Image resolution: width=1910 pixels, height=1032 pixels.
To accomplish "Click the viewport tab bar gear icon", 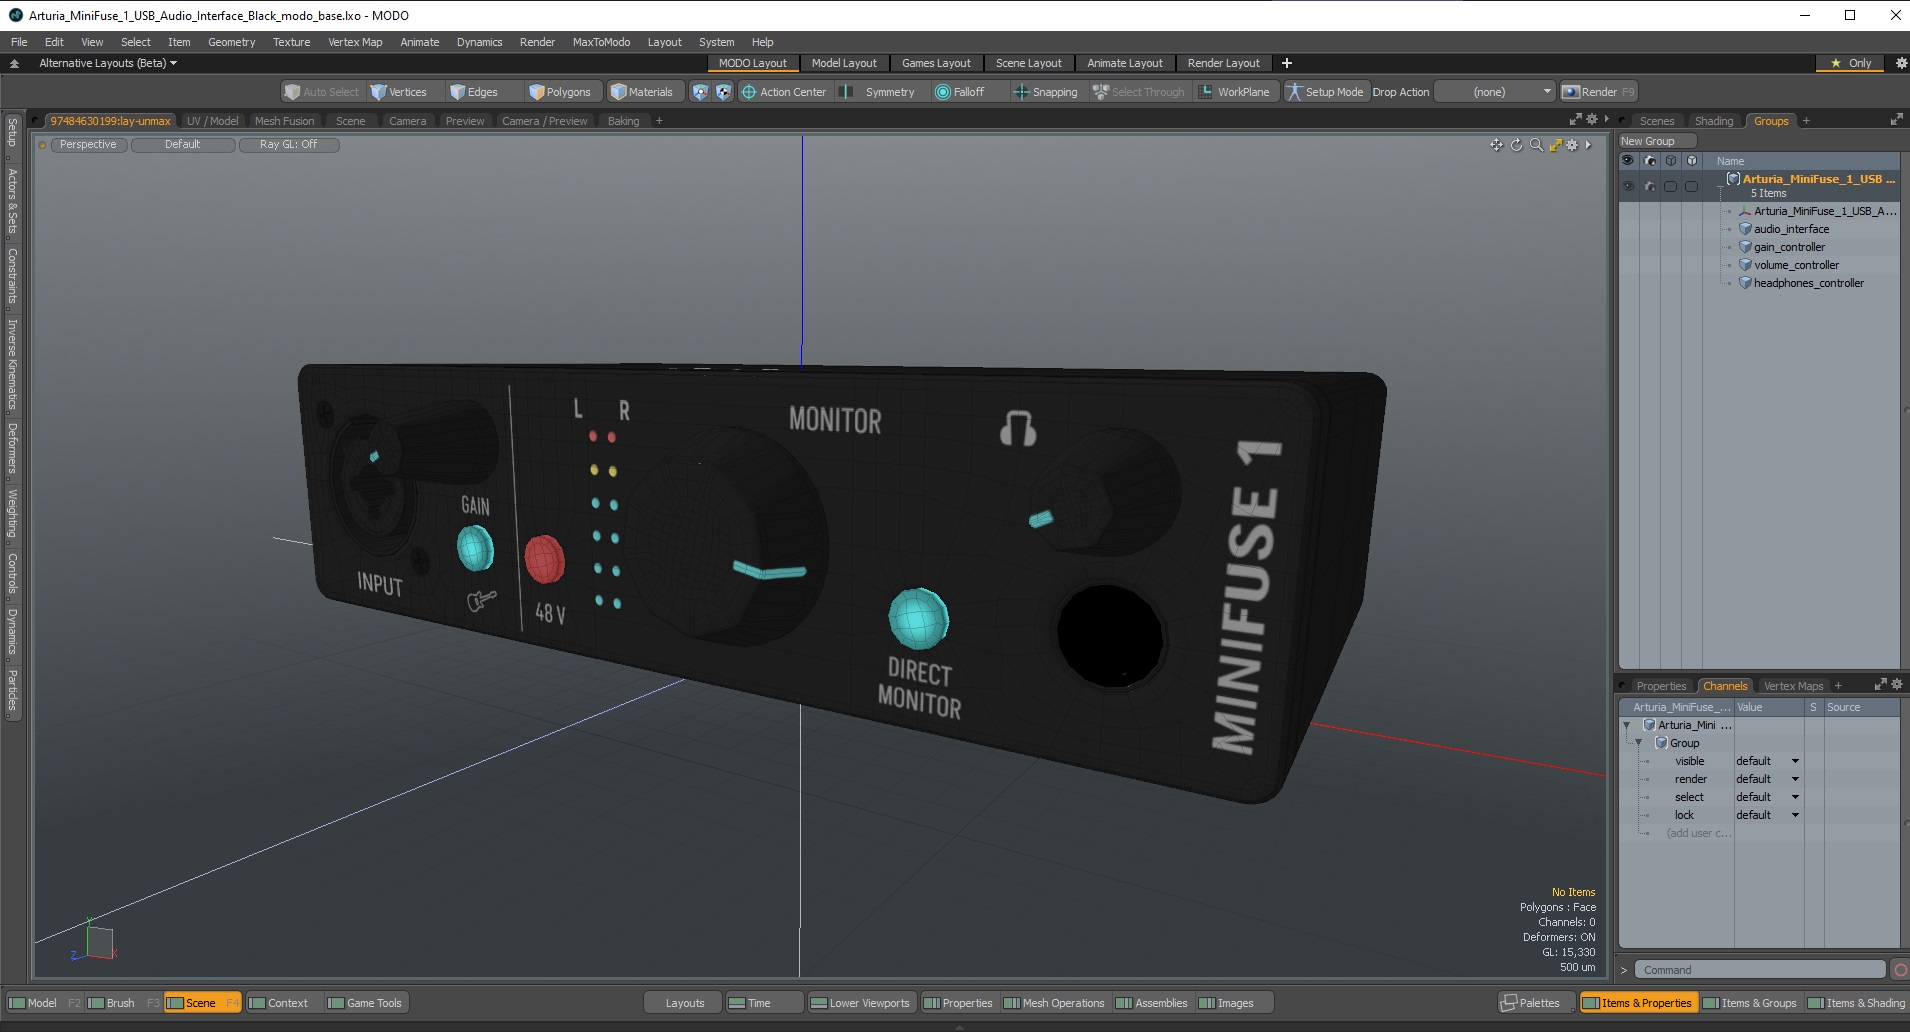I will (x=1592, y=119).
